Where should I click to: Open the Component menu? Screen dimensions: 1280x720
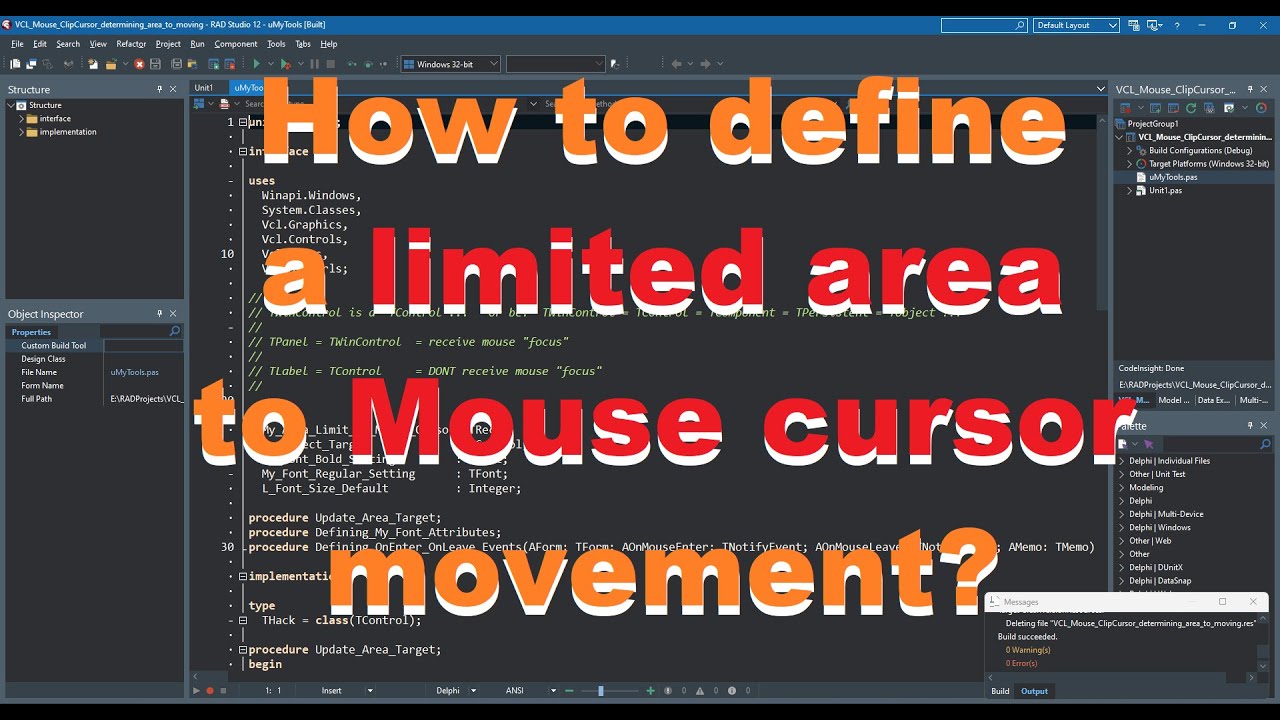236,44
